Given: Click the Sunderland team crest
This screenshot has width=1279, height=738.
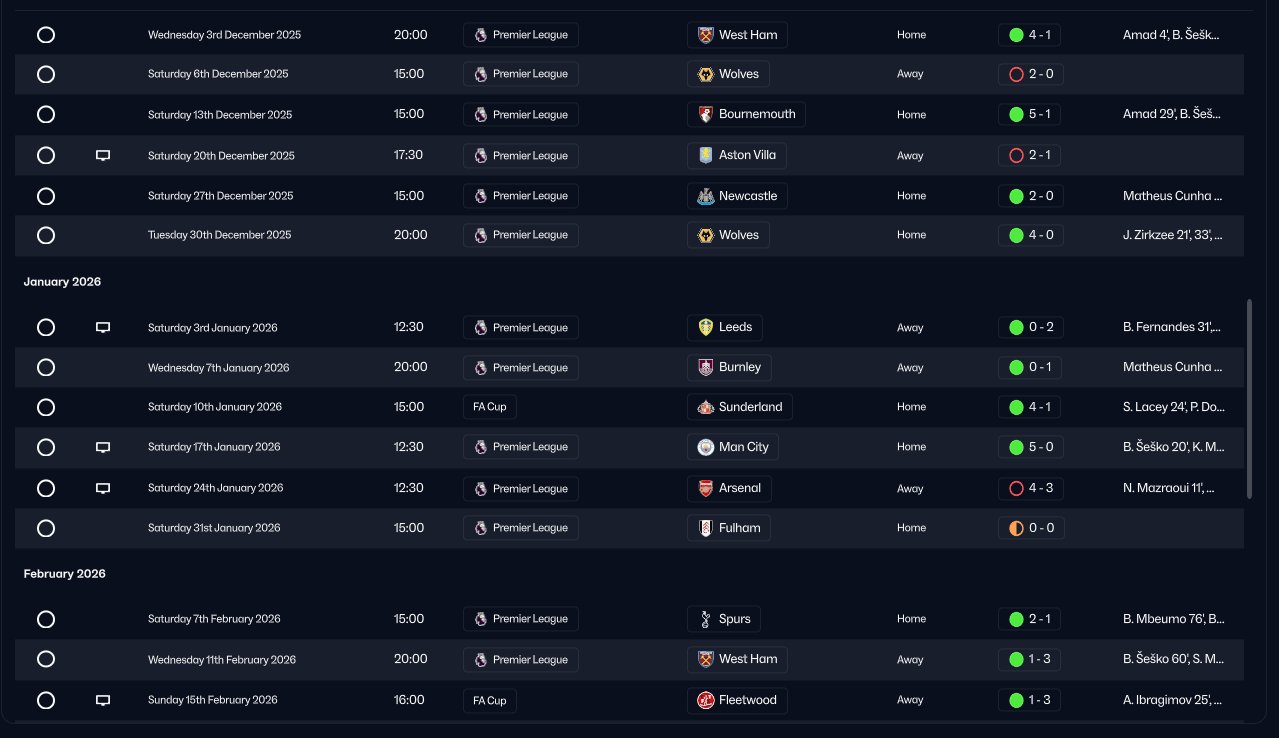Looking at the screenshot, I should point(706,407).
